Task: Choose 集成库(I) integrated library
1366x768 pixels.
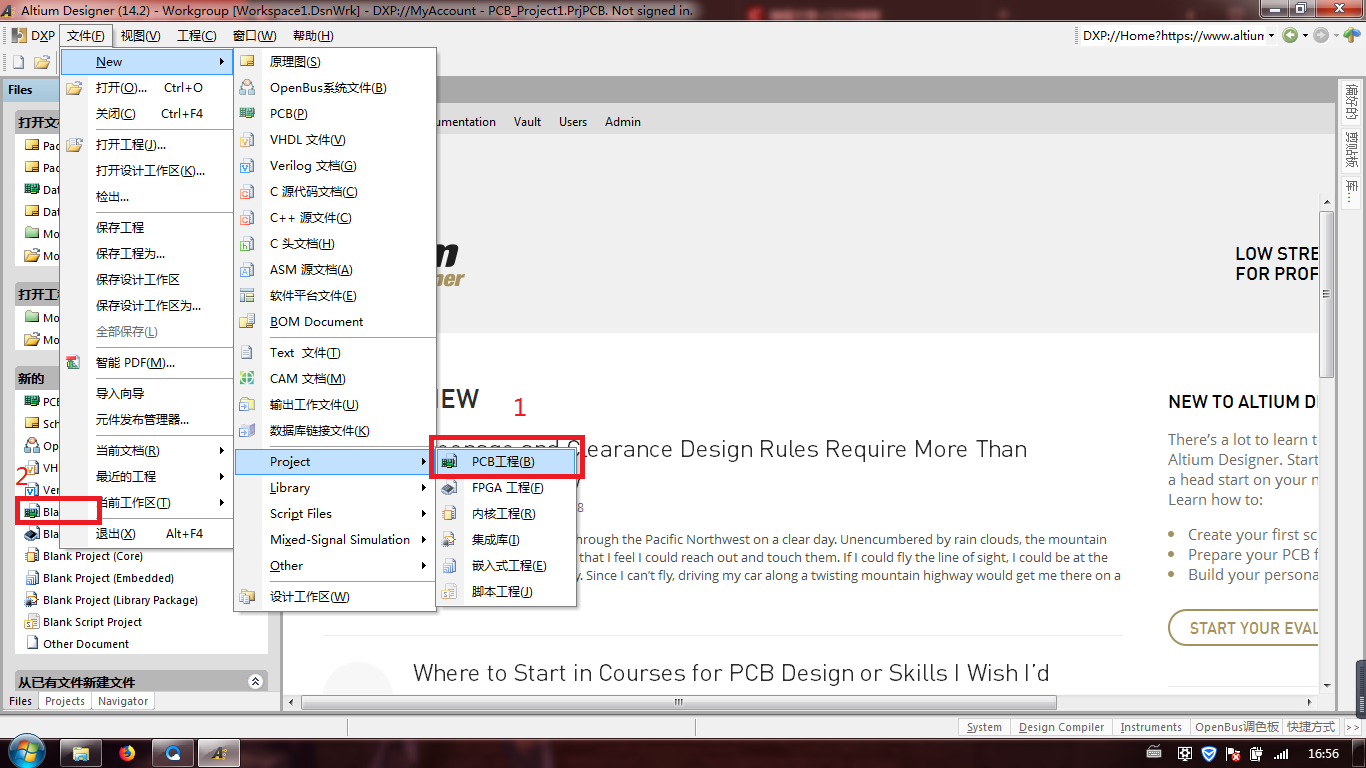Action: coord(507,540)
